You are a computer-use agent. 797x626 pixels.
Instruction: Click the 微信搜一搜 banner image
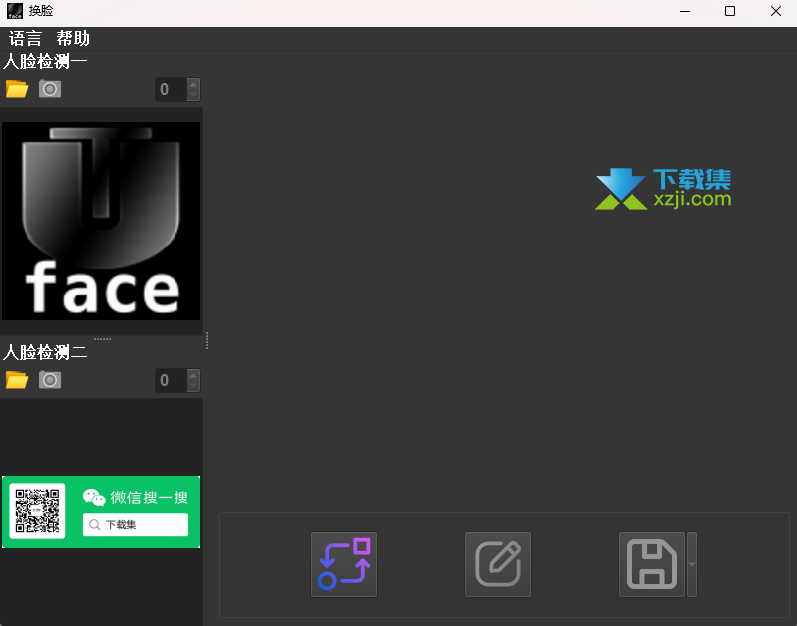click(x=101, y=512)
